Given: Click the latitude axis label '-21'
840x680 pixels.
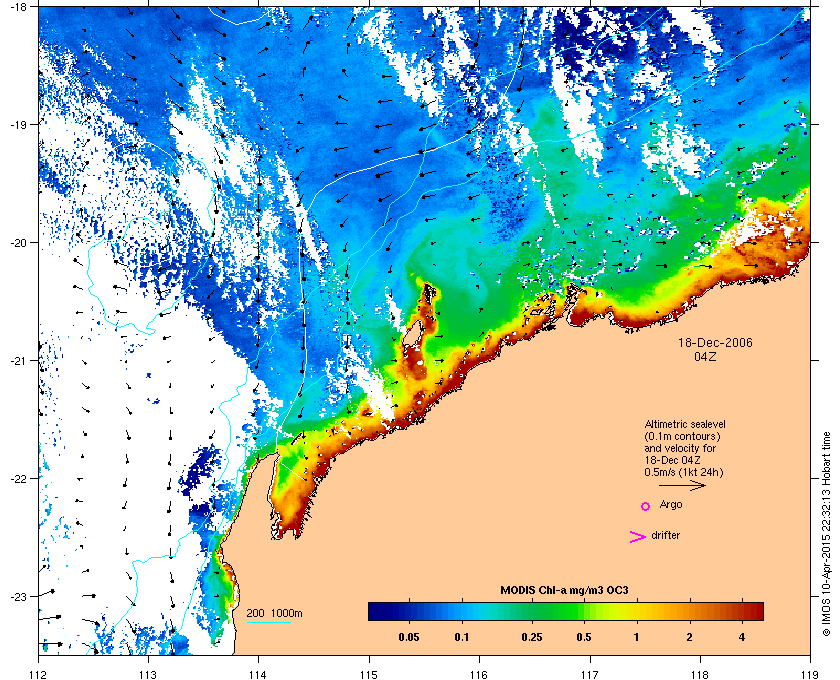Looking at the screenshot, I should 19,361.
